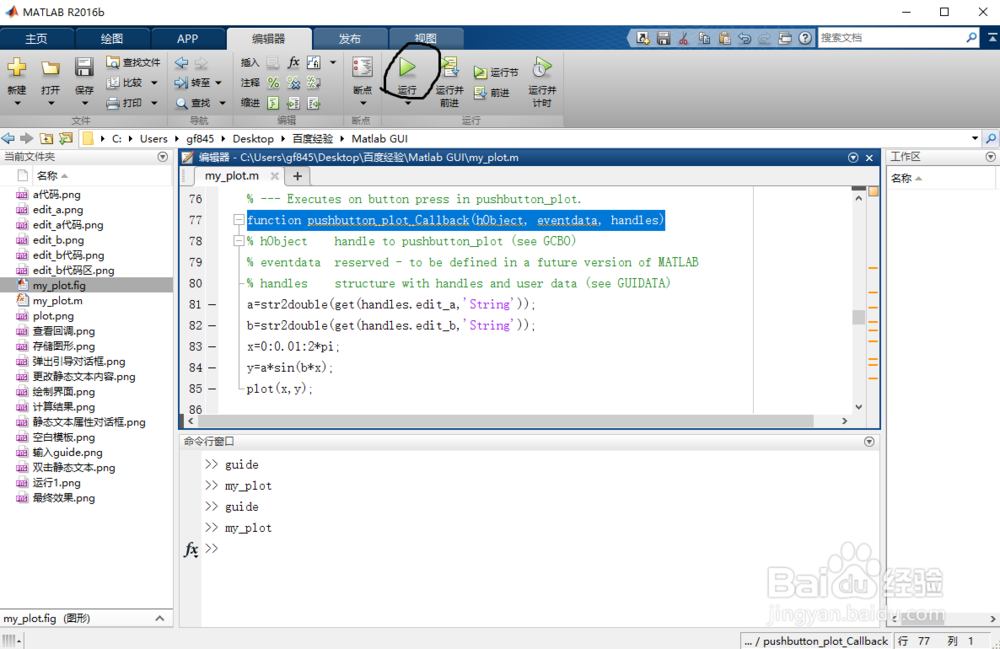This screenshot has height=649, width=1000.
Task: Add a new editor tab with plus
Action: [297, 176]
